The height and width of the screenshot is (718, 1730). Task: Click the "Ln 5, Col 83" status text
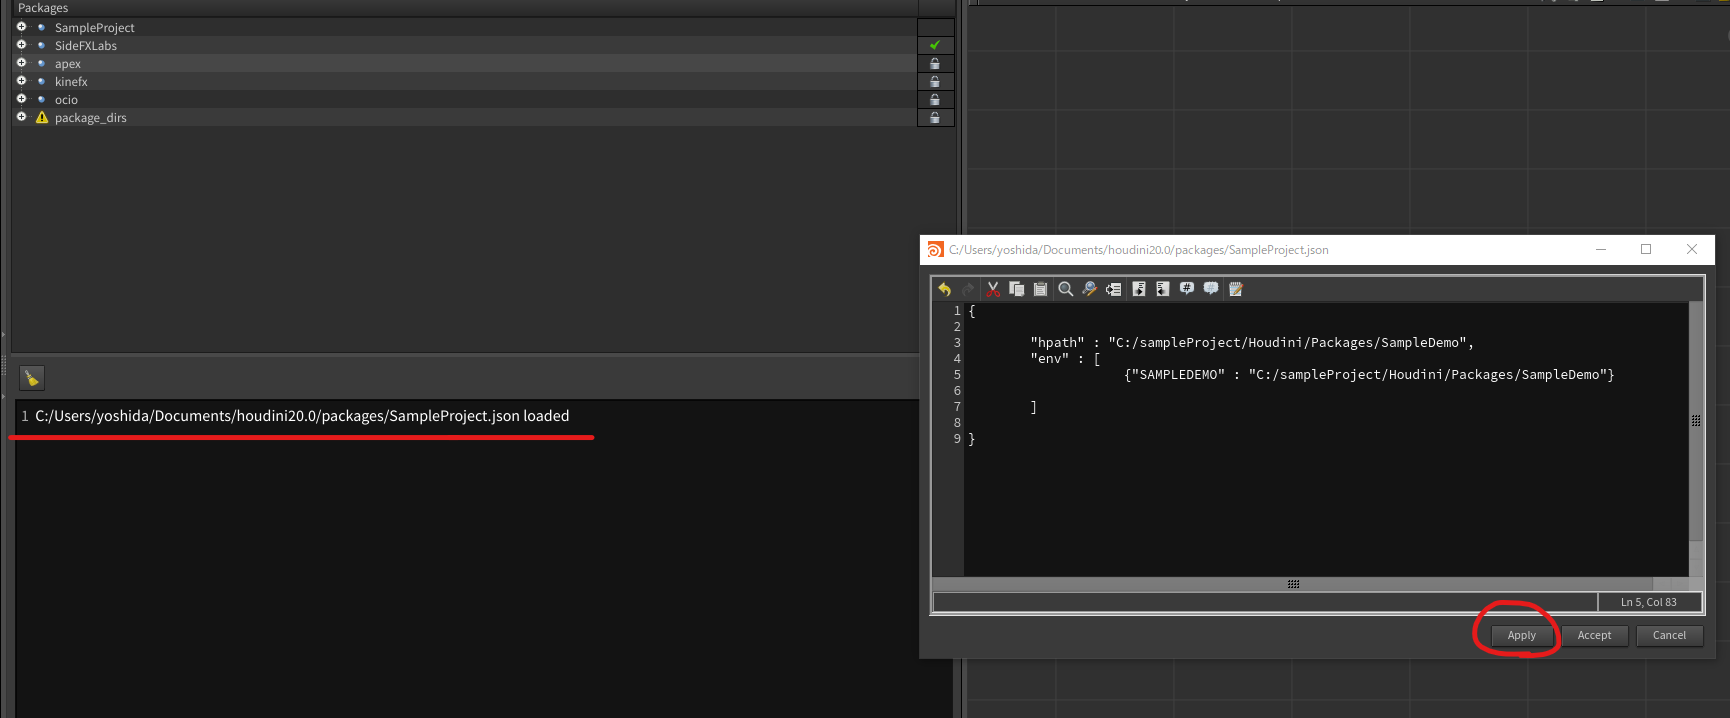(1648, 602)
